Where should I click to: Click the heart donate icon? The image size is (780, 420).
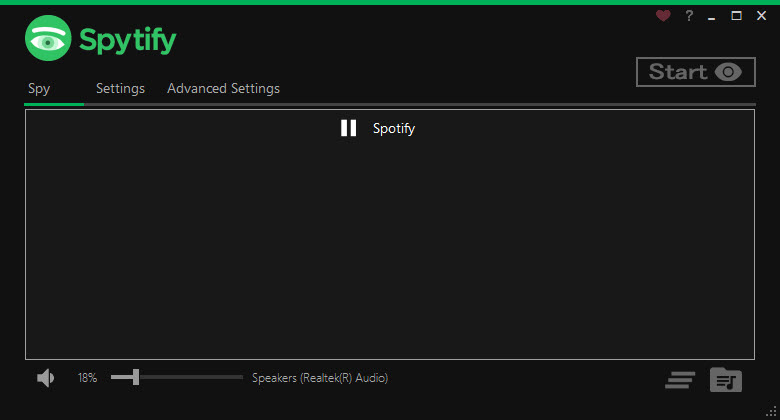[663, 16]
